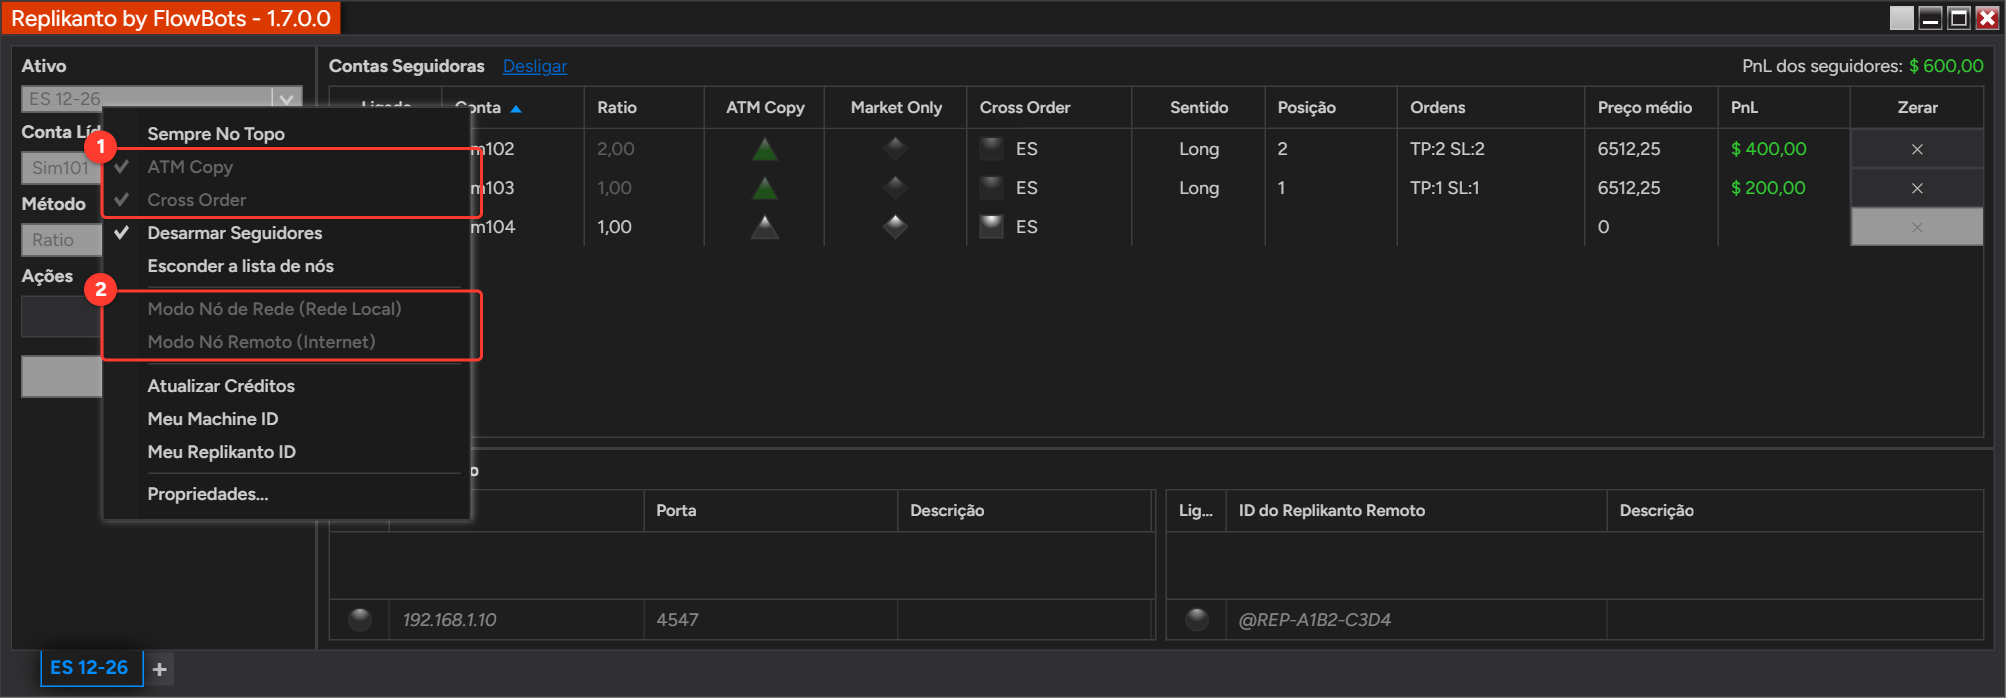Close the Replikanto window
The height and width of the screenshot is (698, 2006).
1988,18
